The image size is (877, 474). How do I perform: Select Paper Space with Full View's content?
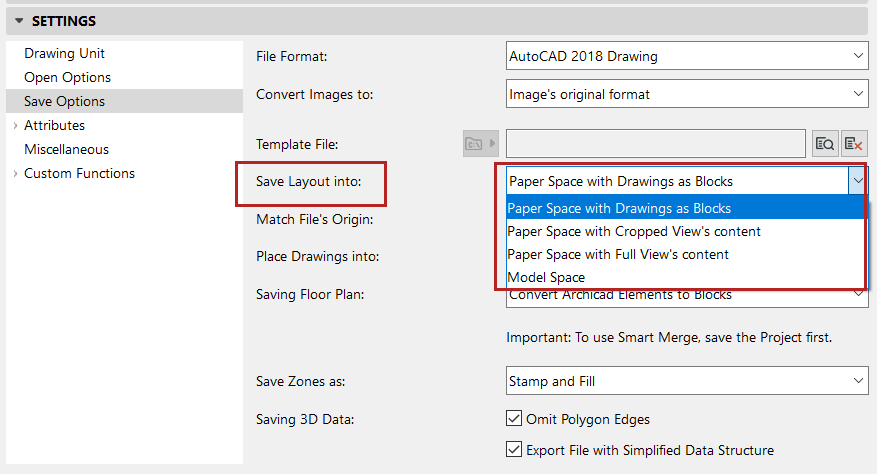coord(618,254)
